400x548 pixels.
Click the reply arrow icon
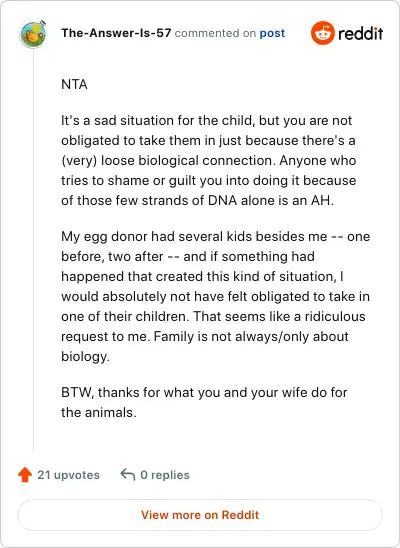coord(128,475)
